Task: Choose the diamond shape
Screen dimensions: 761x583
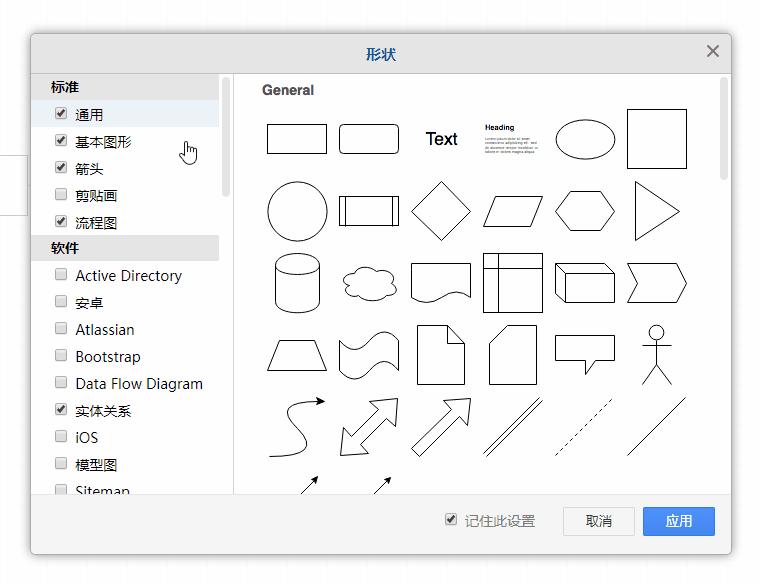Action: click(441, 211)
